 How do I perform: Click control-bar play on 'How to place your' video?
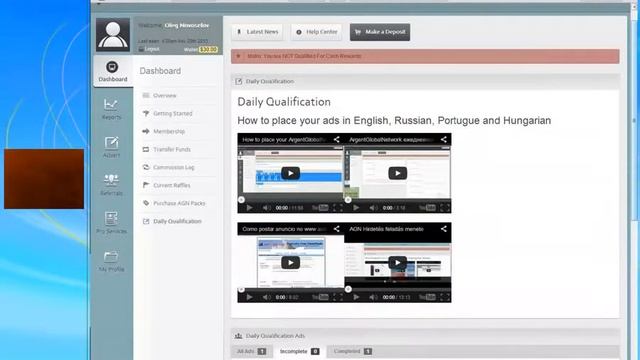click(x=249, y=208)
